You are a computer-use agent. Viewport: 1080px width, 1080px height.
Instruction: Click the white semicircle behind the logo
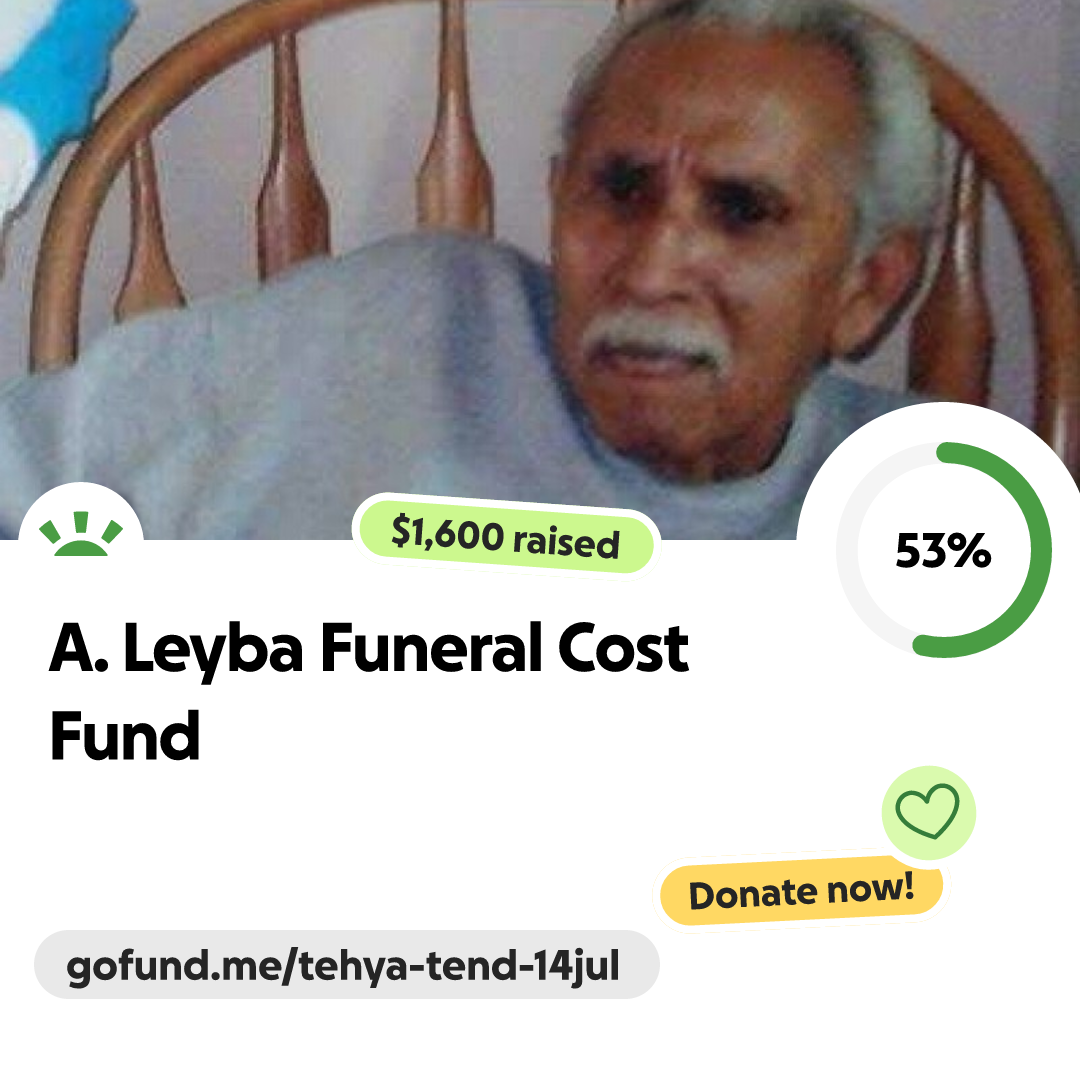[81, 511]
